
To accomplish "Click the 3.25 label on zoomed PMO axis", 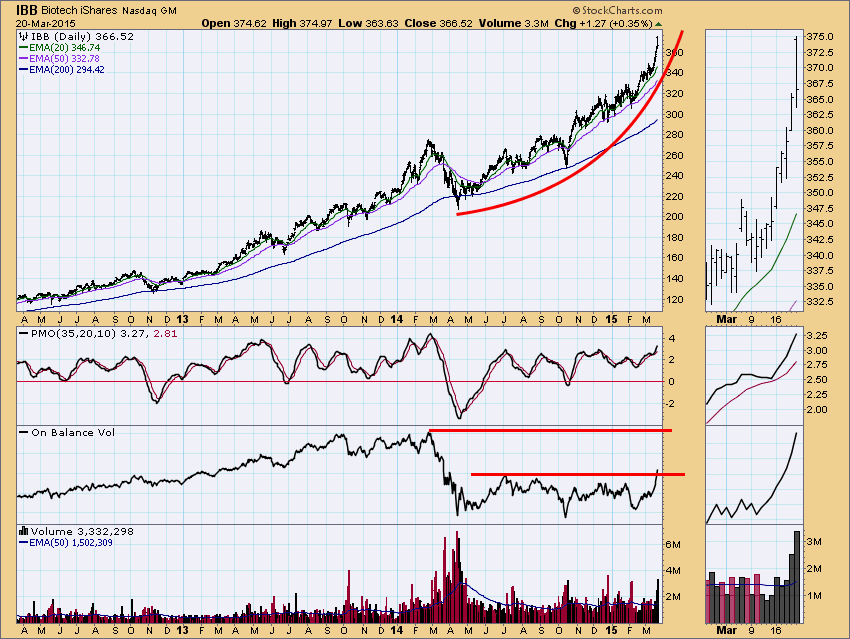I will coord(817,335).
